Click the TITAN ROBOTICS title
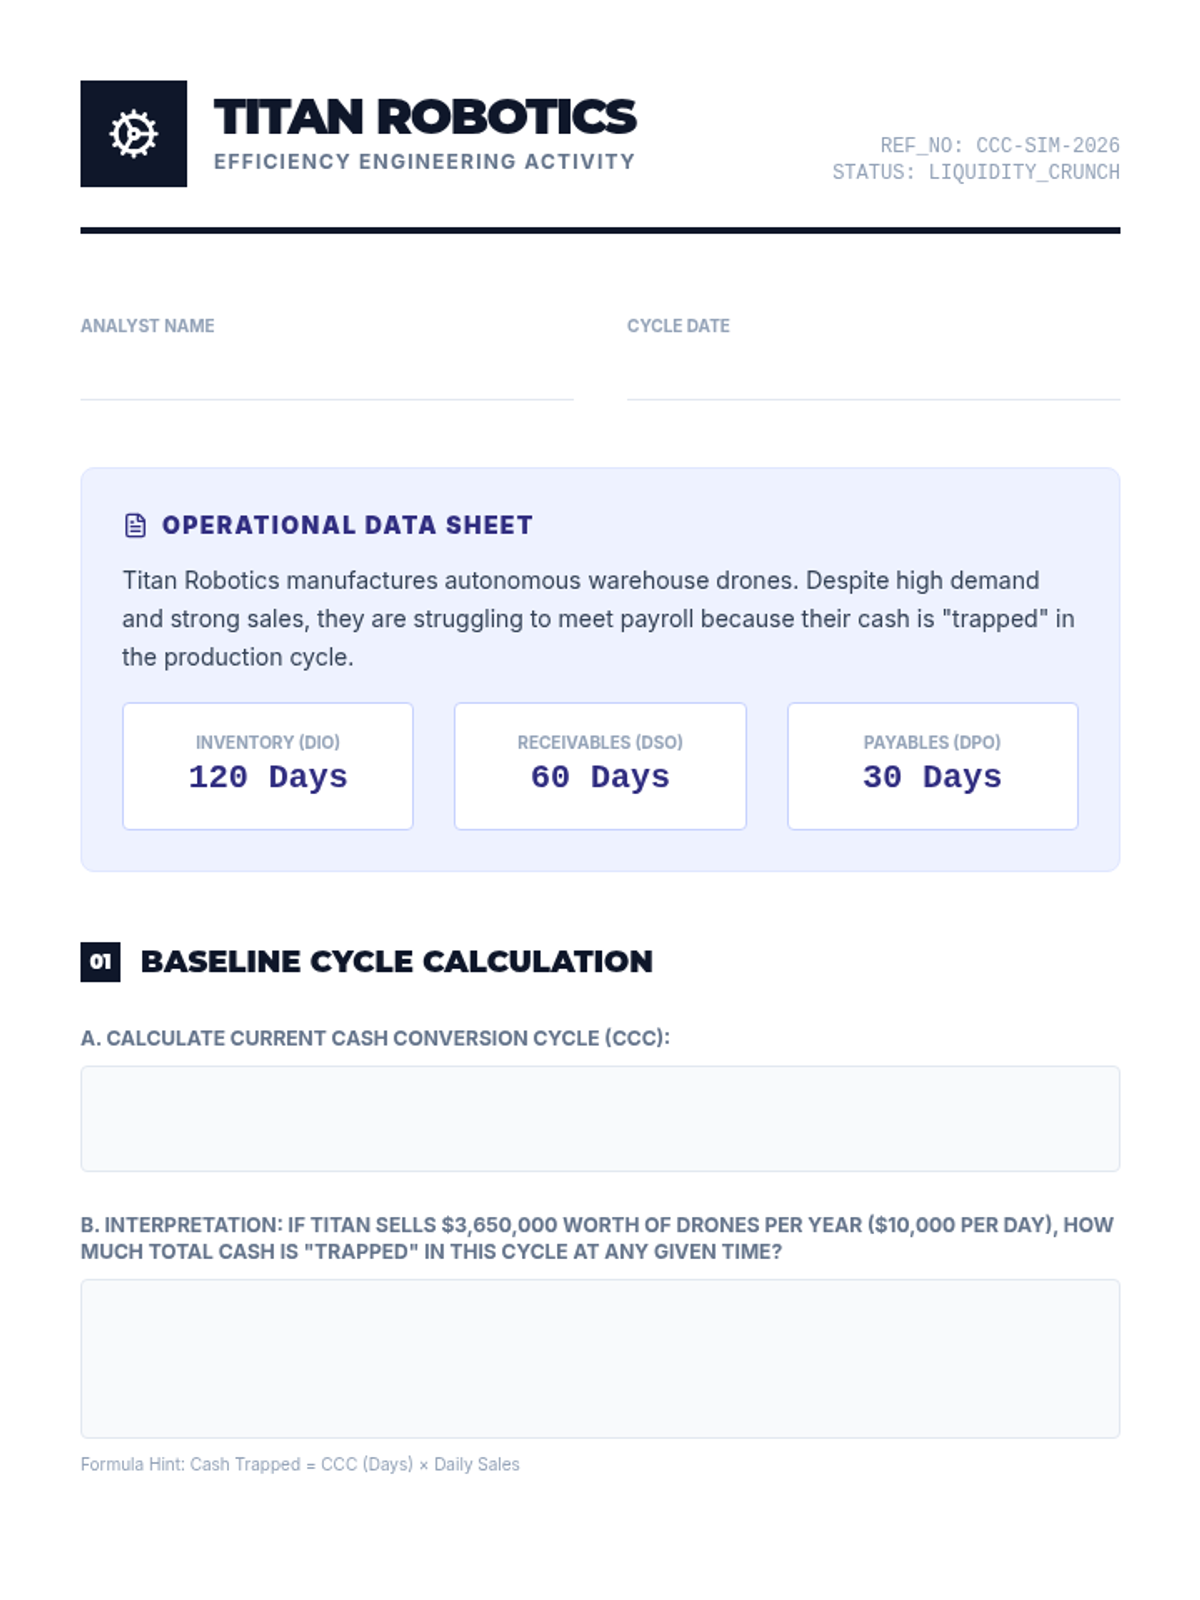1200x1600 pixels. pos(425,117)
